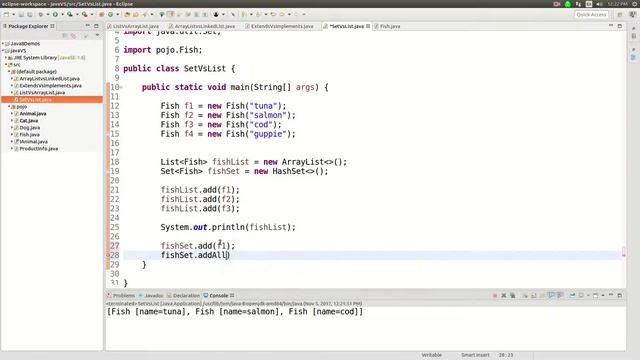Switch to ListVsArrayList.java editor tab

[x=136, y=26]
